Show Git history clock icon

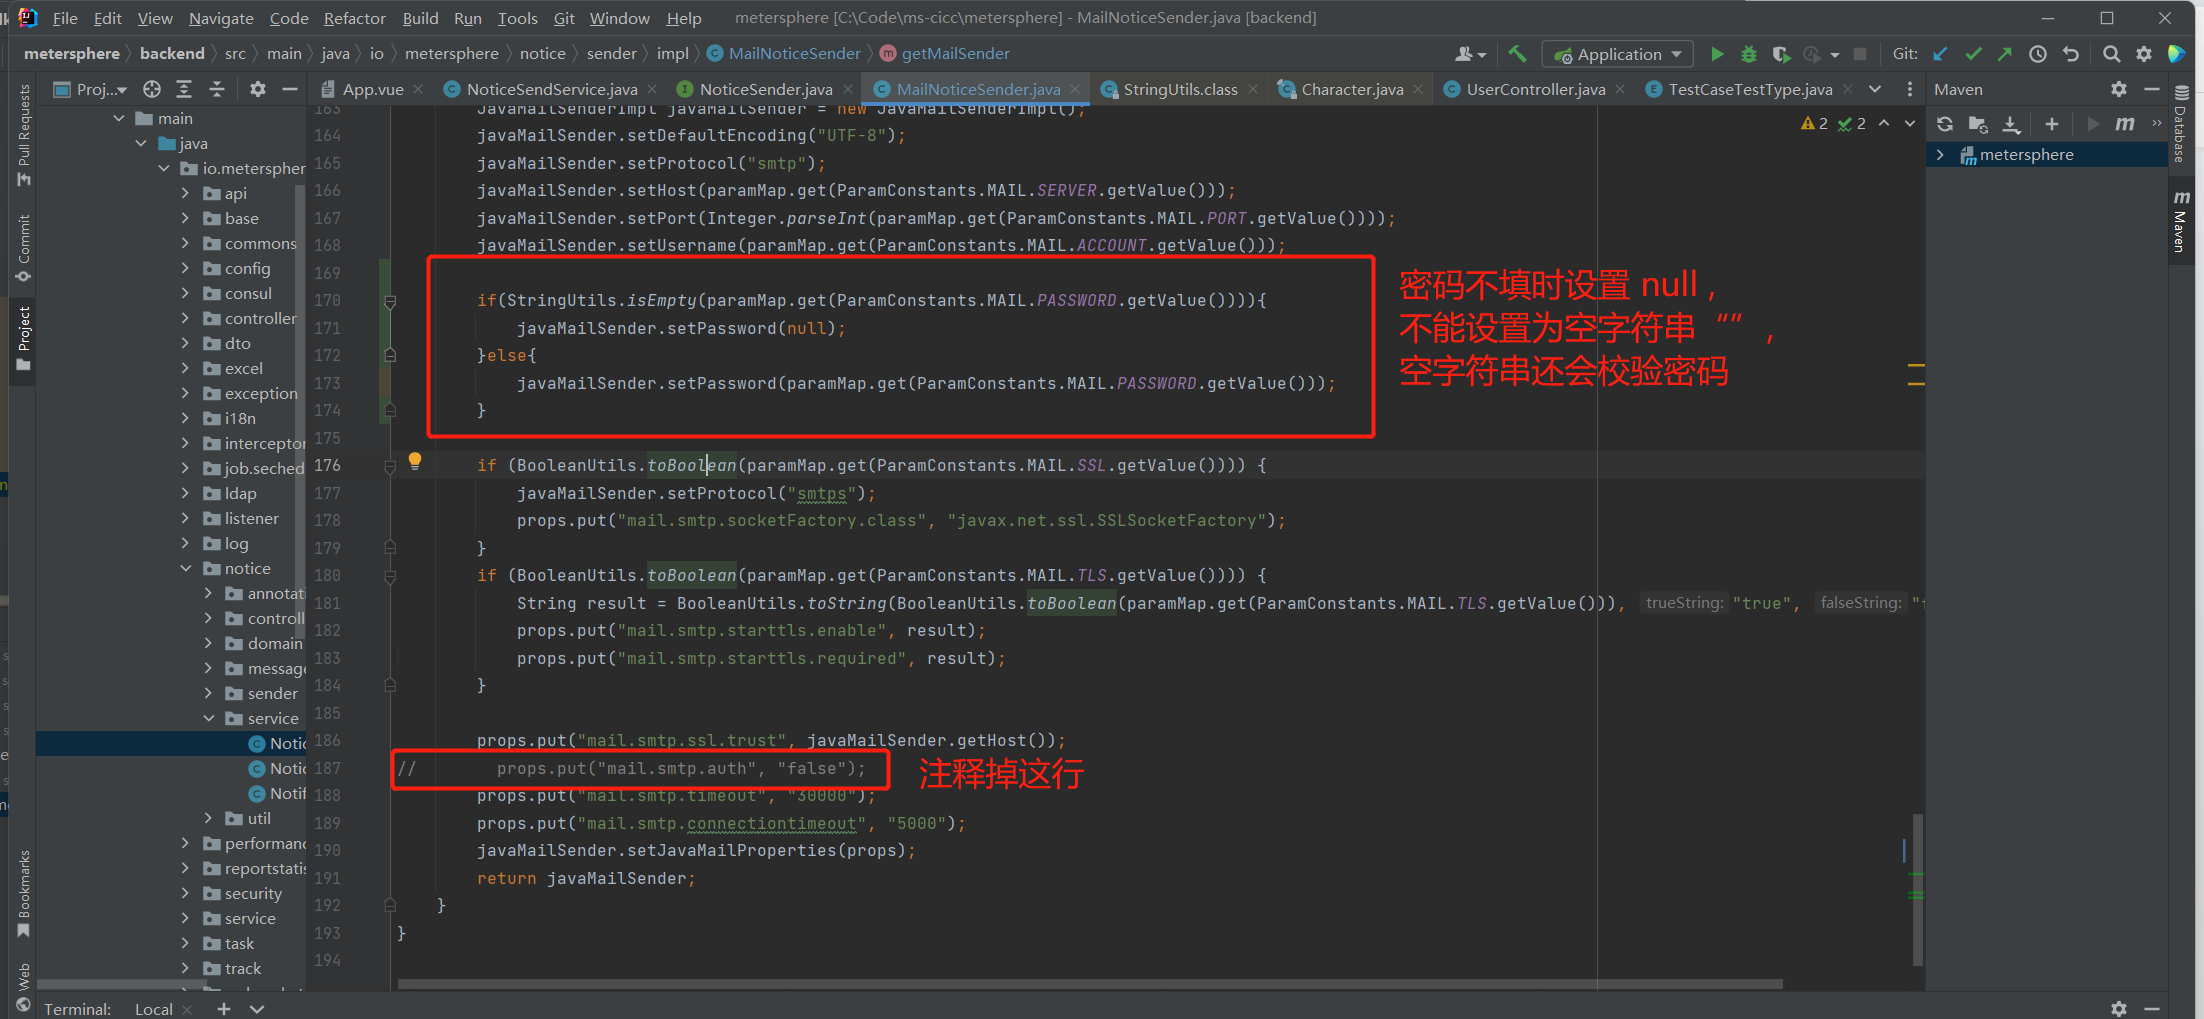(2038, 54)
